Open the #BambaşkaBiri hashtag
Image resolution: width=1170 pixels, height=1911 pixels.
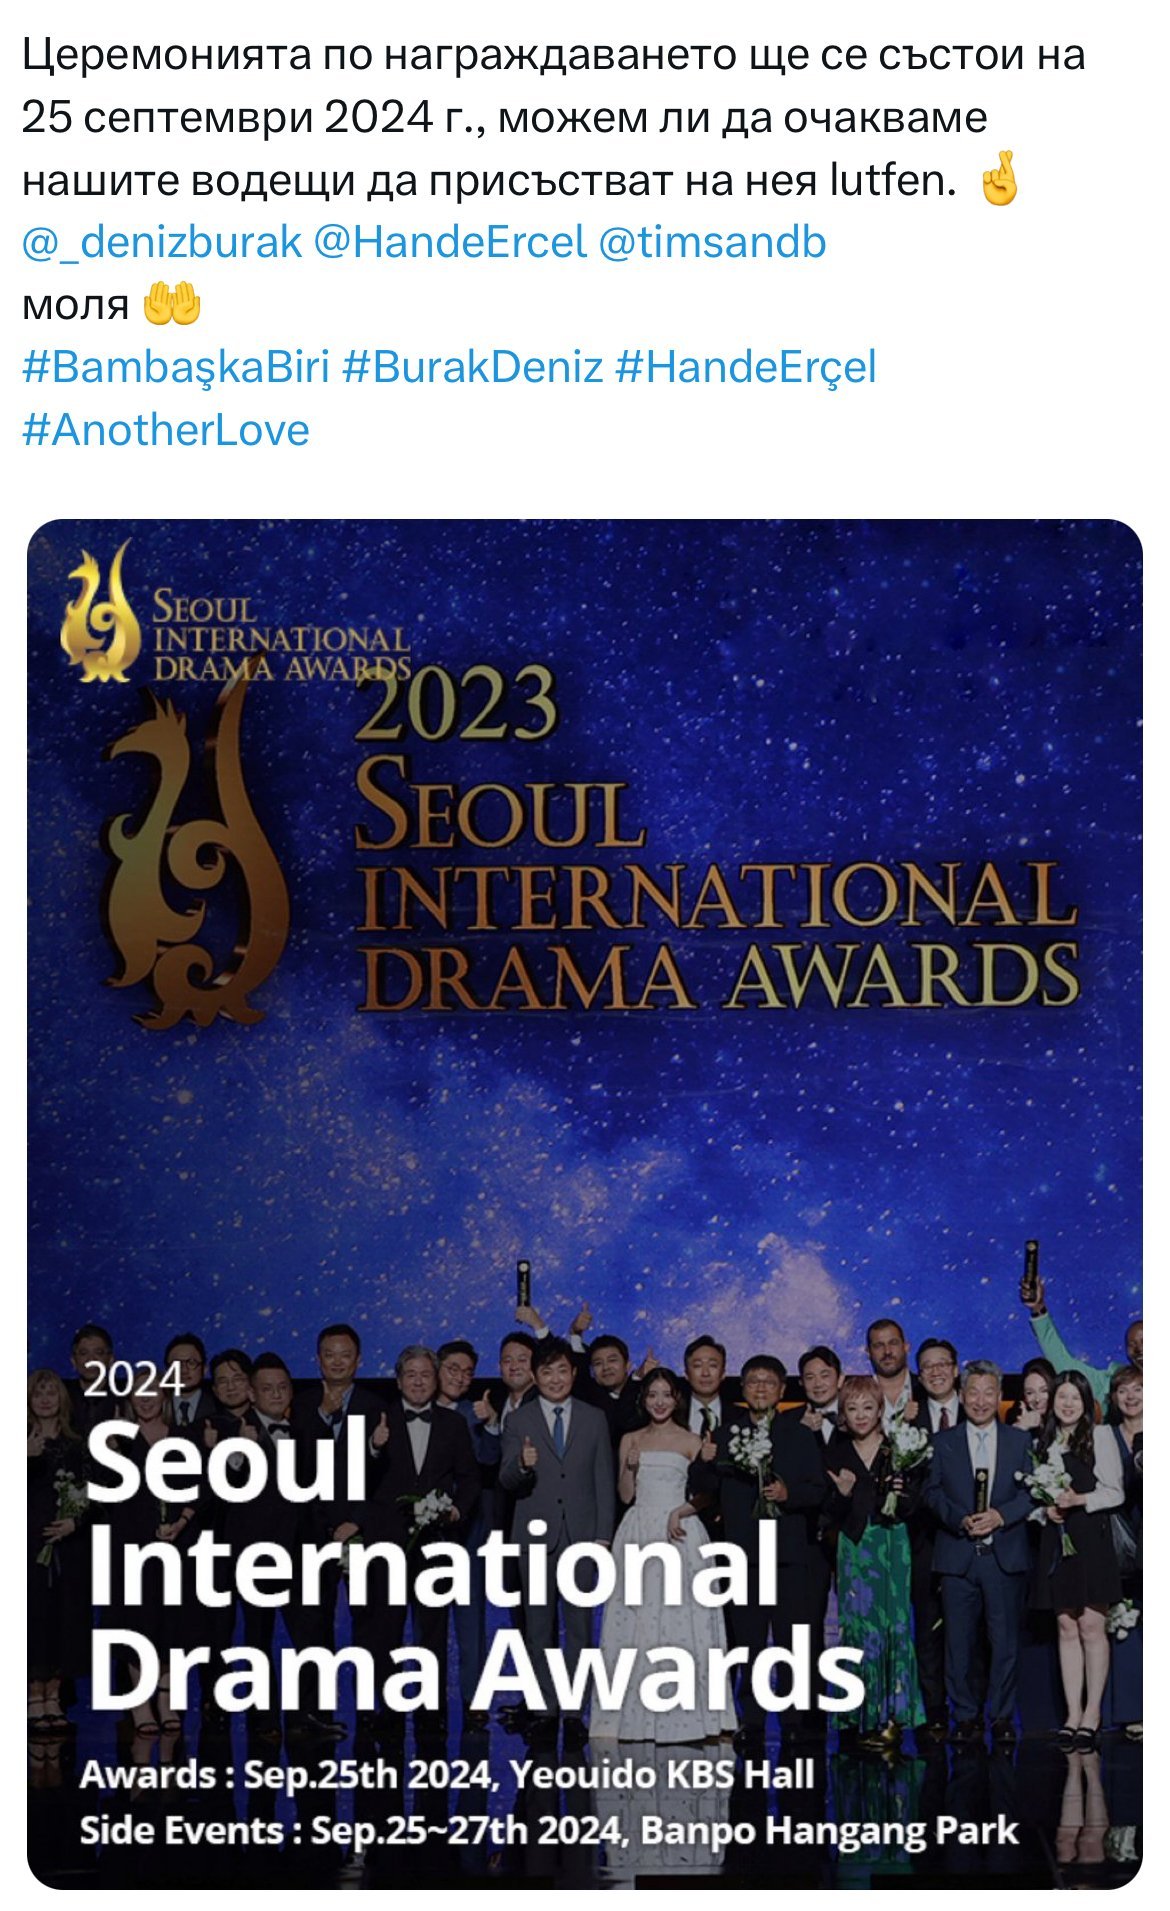(x=176, y=367)
